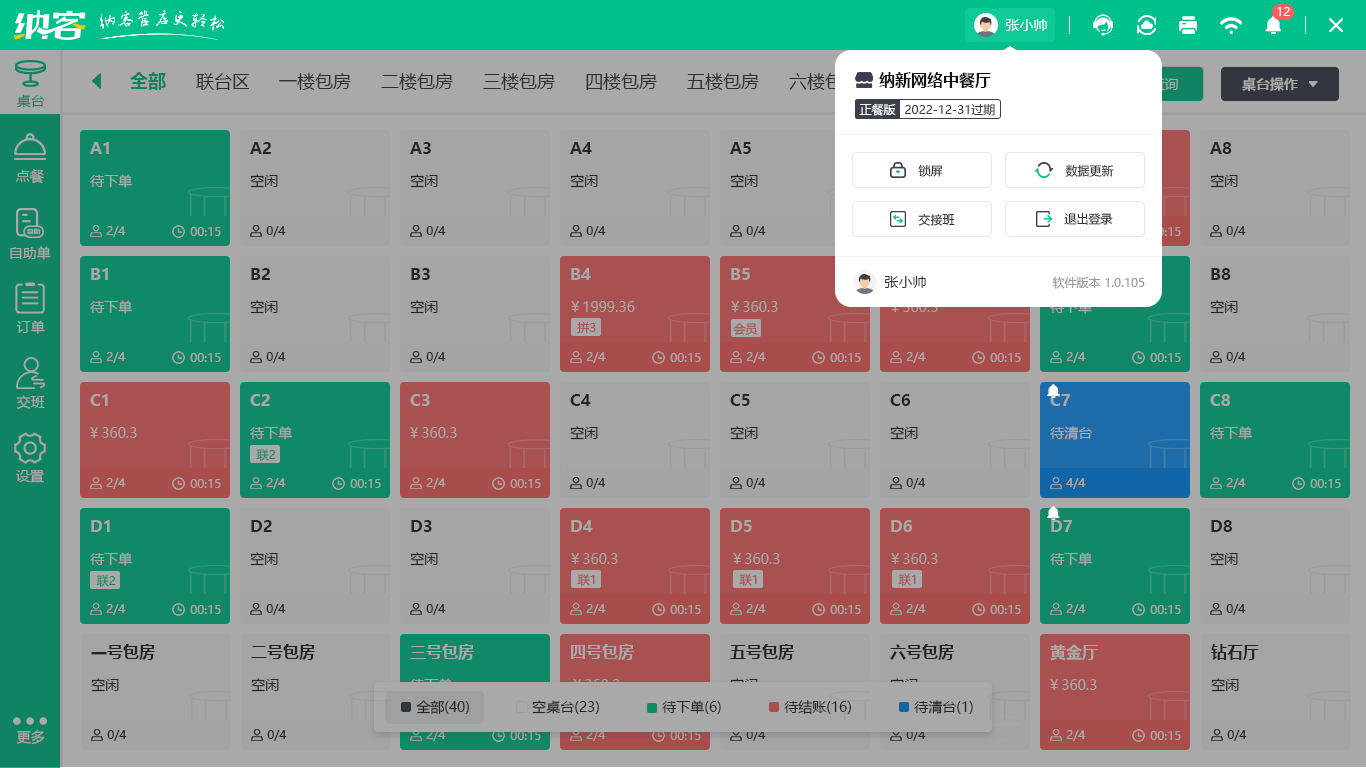Click the 锁屏 lock screen button
Screen dimensions: 1366x768
click(x=921, y=169)
